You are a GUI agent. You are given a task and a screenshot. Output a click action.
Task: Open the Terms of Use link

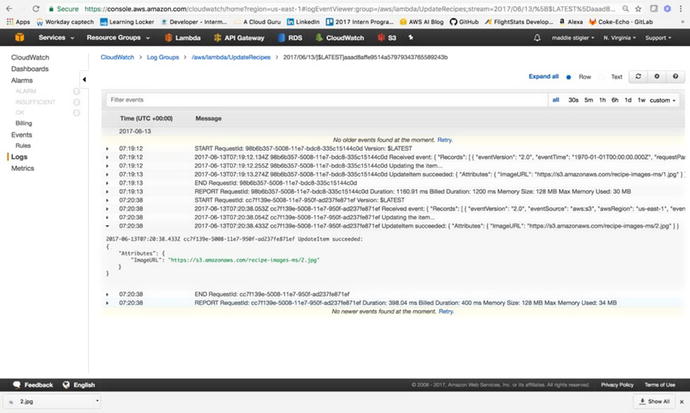point(660,385)
